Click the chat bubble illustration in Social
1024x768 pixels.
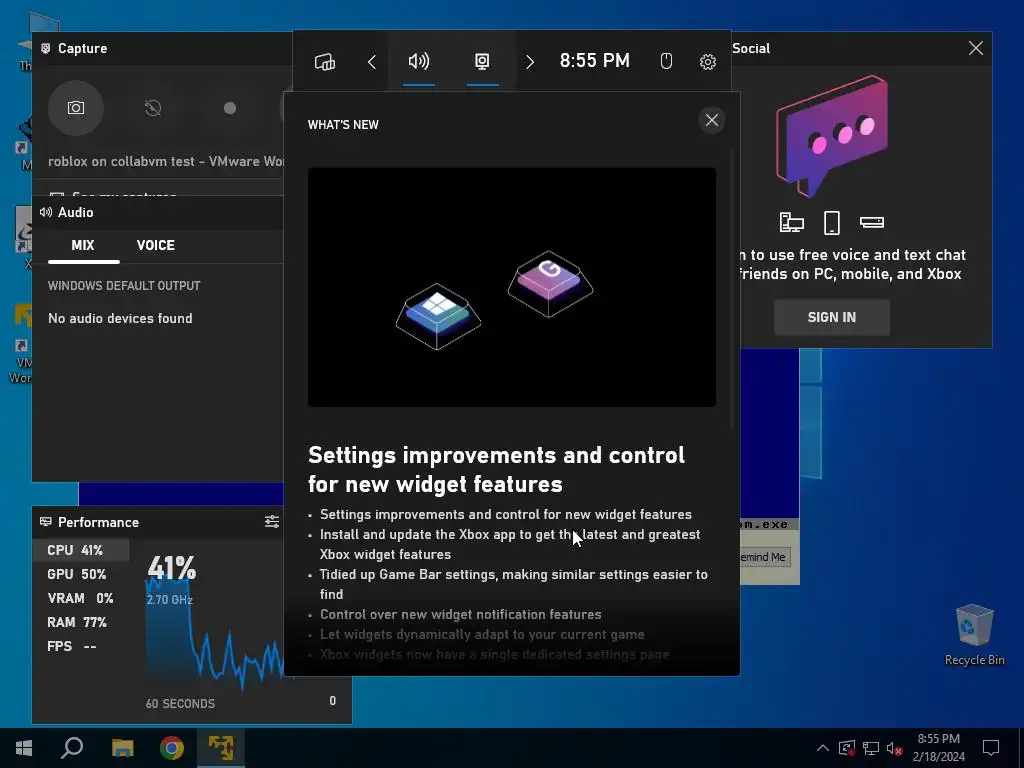pos(832,136)
